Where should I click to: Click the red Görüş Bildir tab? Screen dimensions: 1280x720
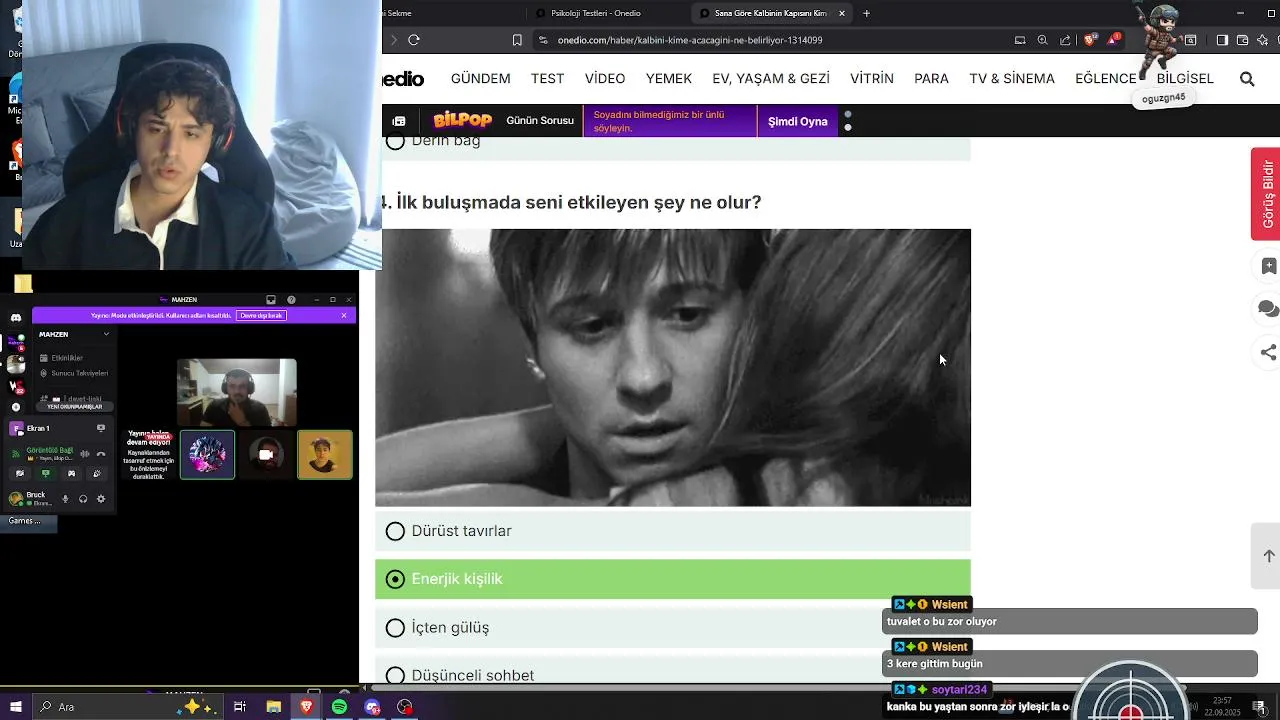pos(1266,194)
